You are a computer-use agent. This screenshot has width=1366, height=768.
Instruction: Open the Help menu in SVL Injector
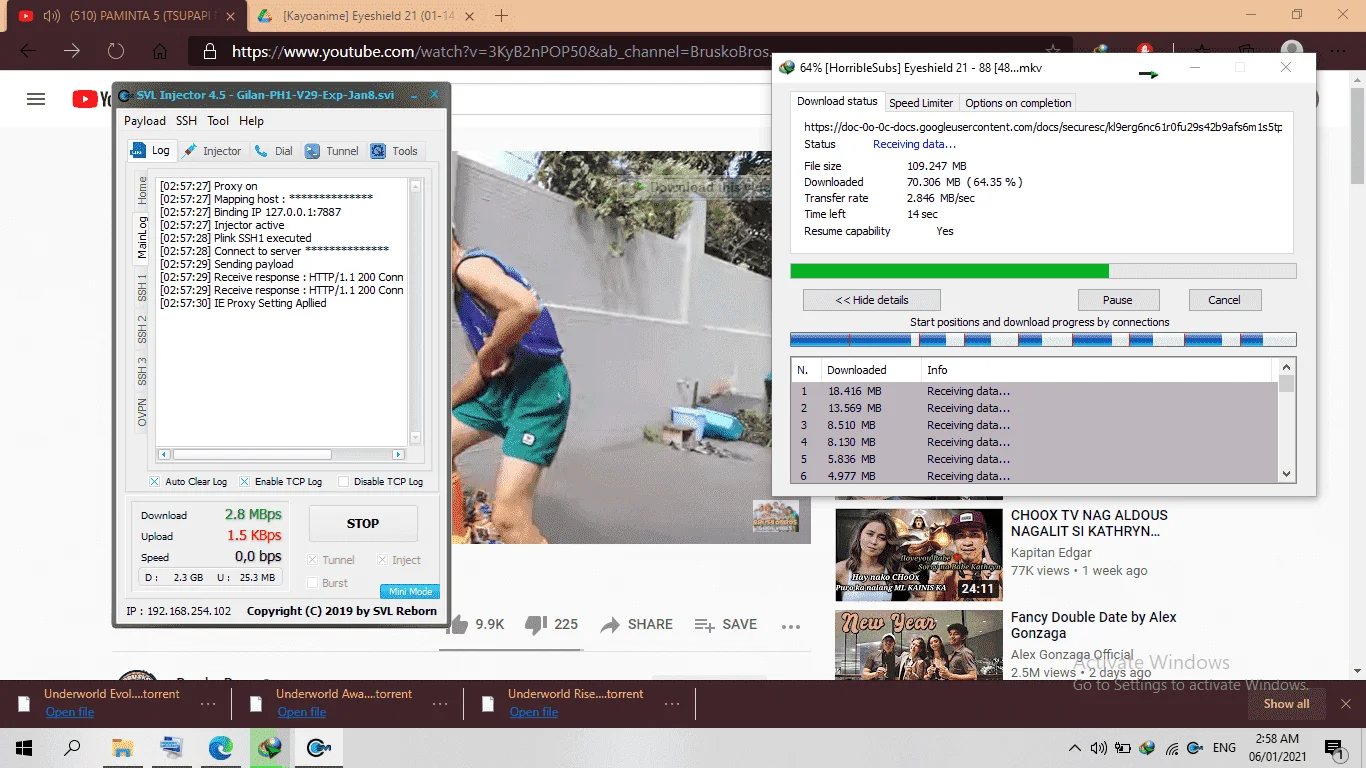click(x=252, y=121)
